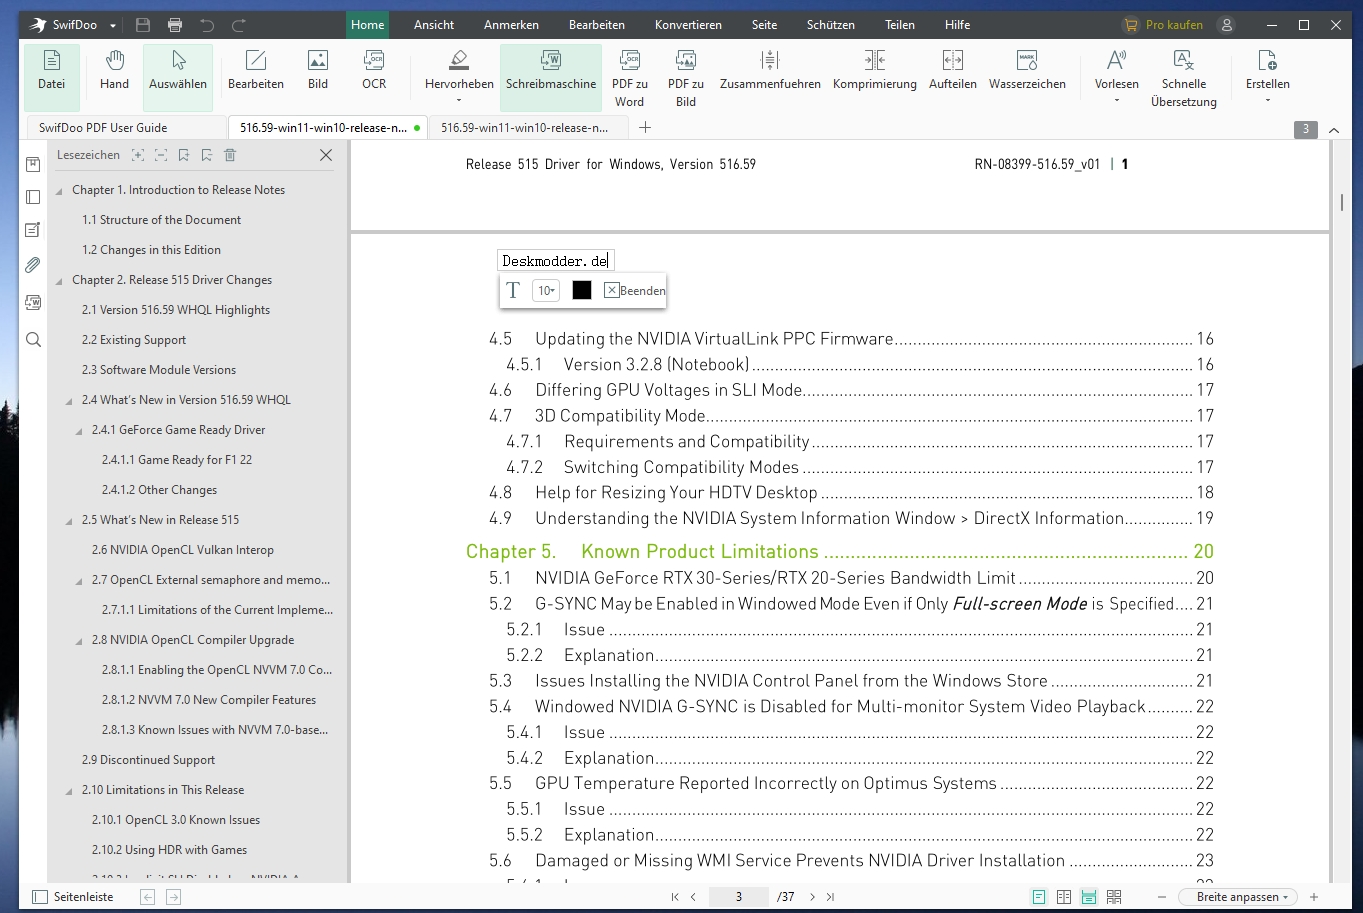Screen dimensions: 1363x913
Task: Click the Pro kaufen button
Action: tap(1164, 25)
